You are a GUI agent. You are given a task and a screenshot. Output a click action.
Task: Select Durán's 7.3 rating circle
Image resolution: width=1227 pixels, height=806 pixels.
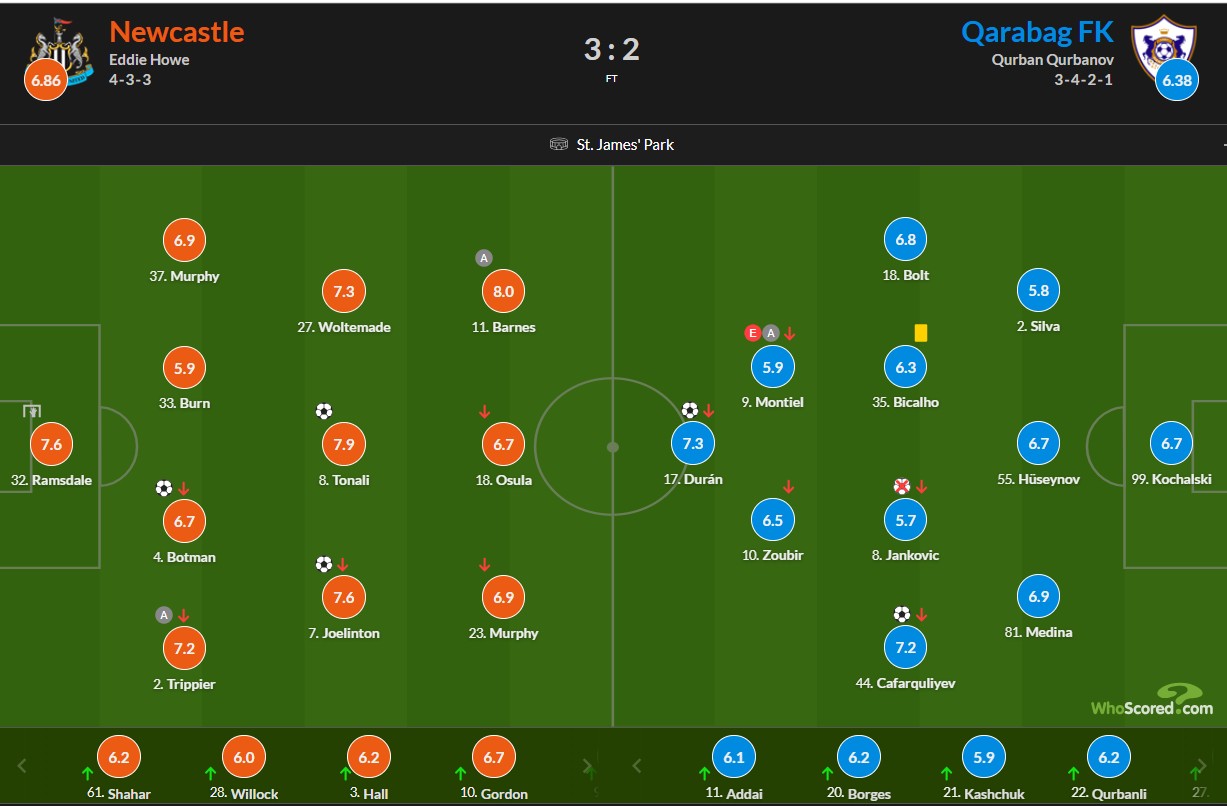692,444
